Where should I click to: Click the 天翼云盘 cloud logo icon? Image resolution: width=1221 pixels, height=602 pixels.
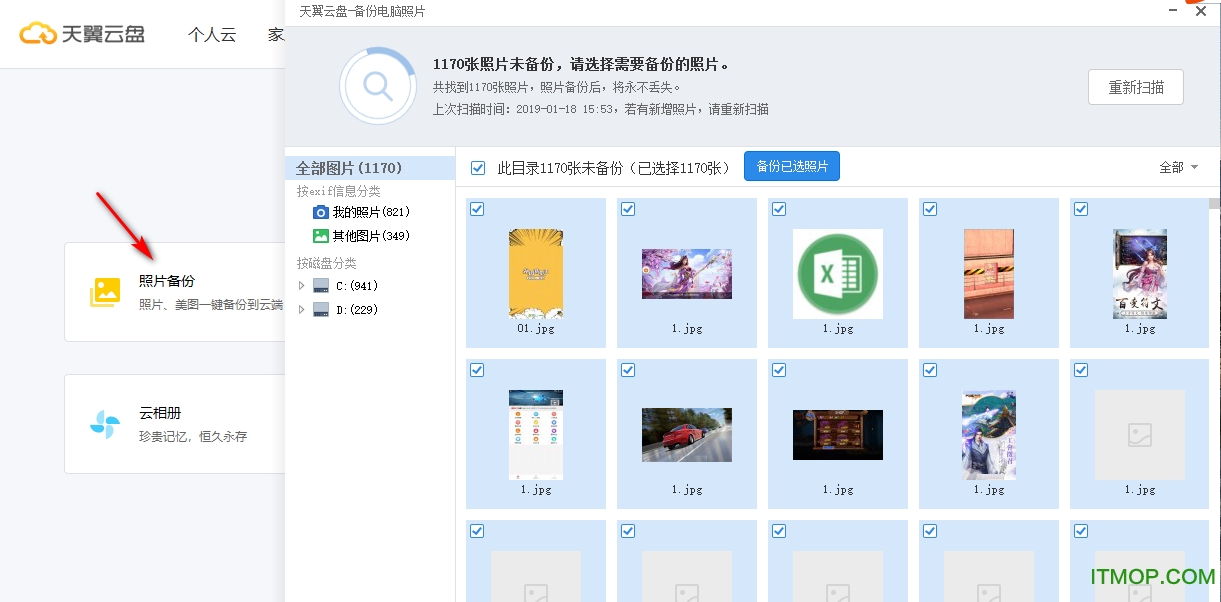[x=38, y=34]
